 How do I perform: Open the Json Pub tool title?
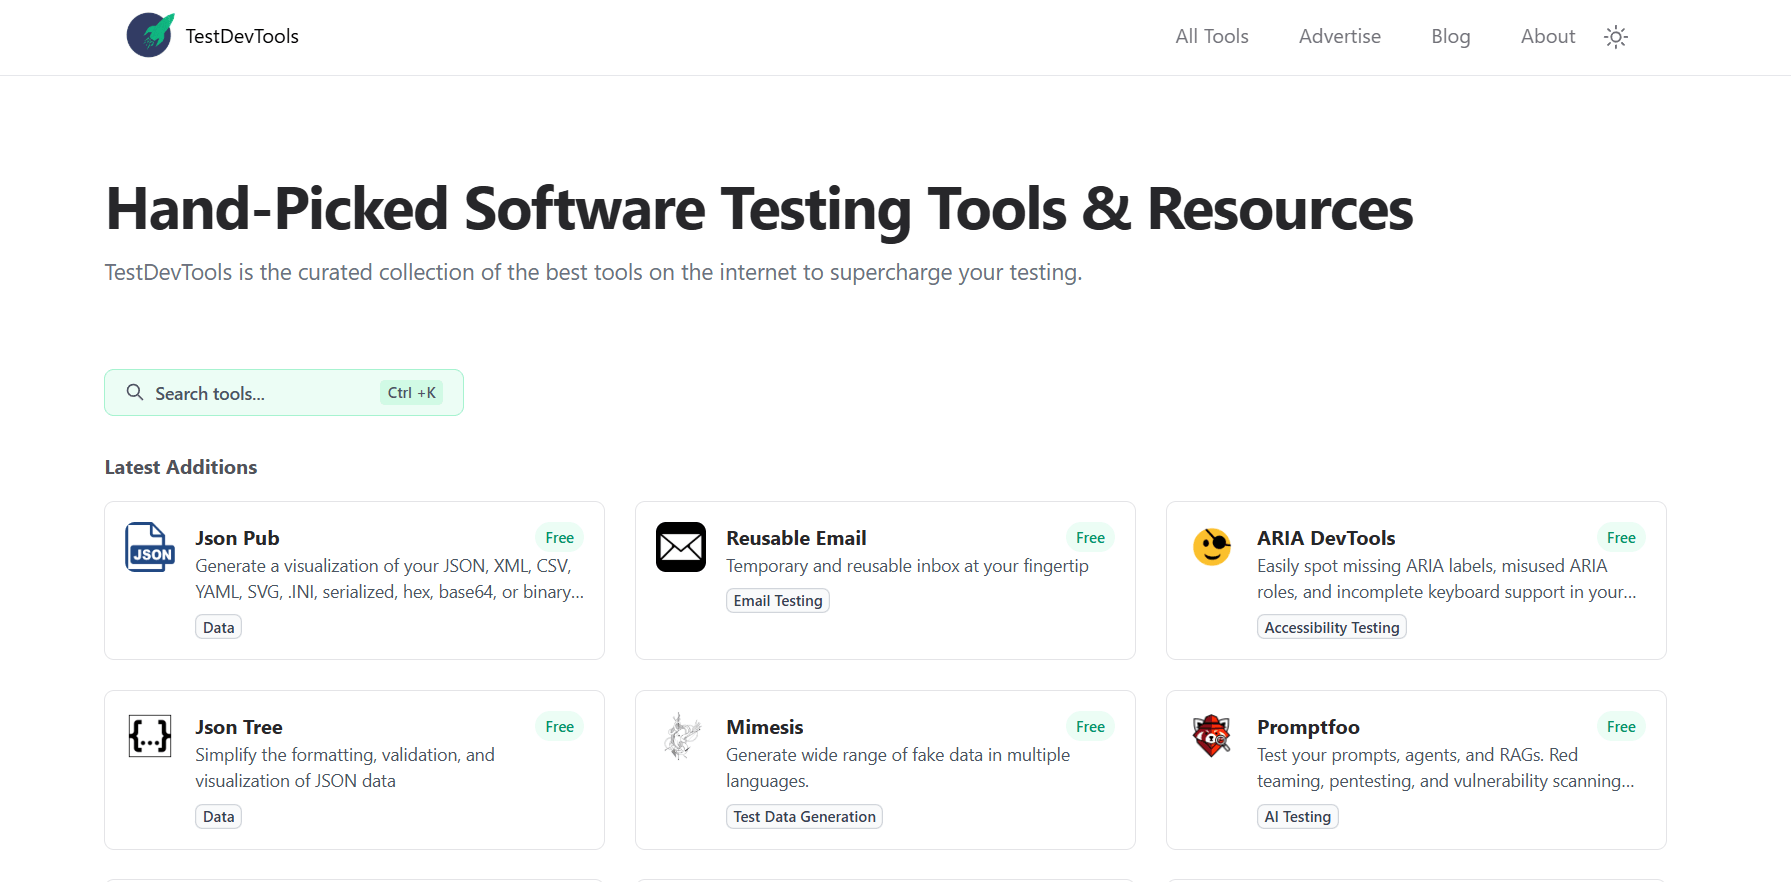pos(237,538)
